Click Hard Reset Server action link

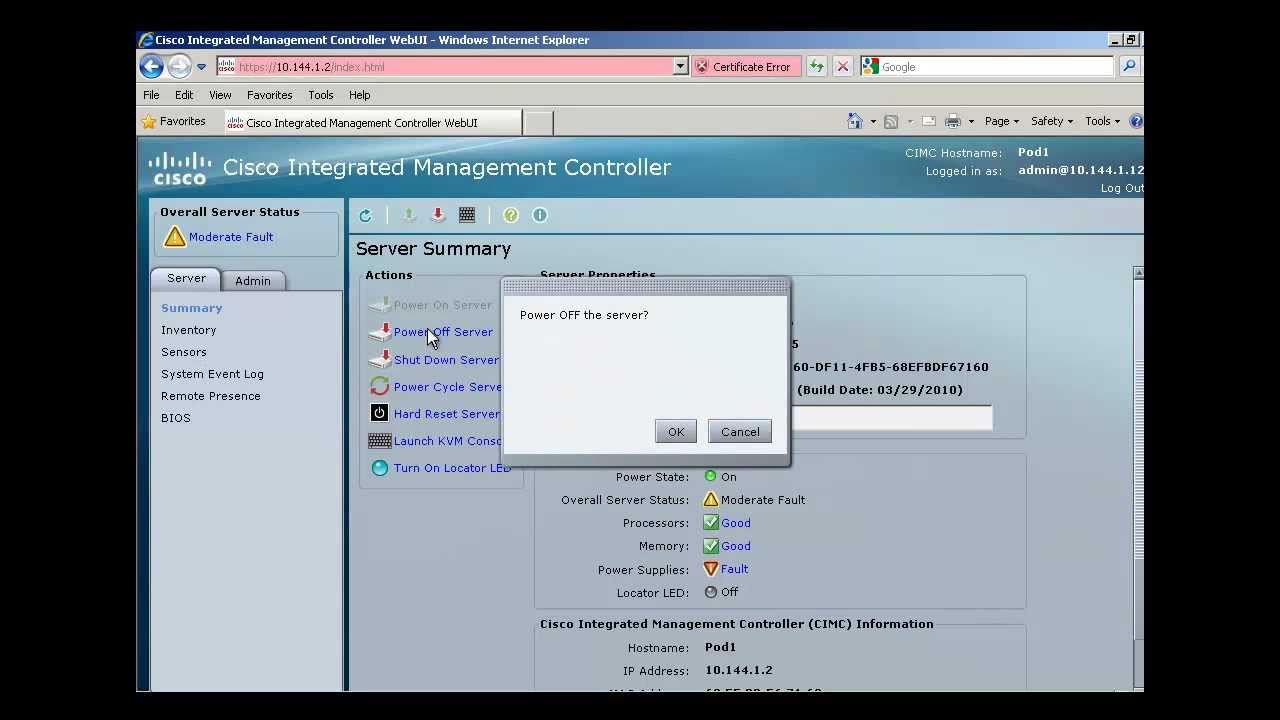tap(447, 414)
